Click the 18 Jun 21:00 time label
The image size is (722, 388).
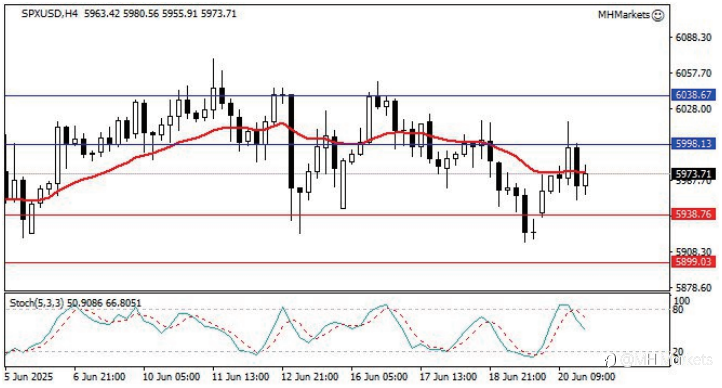pos(517,377)
